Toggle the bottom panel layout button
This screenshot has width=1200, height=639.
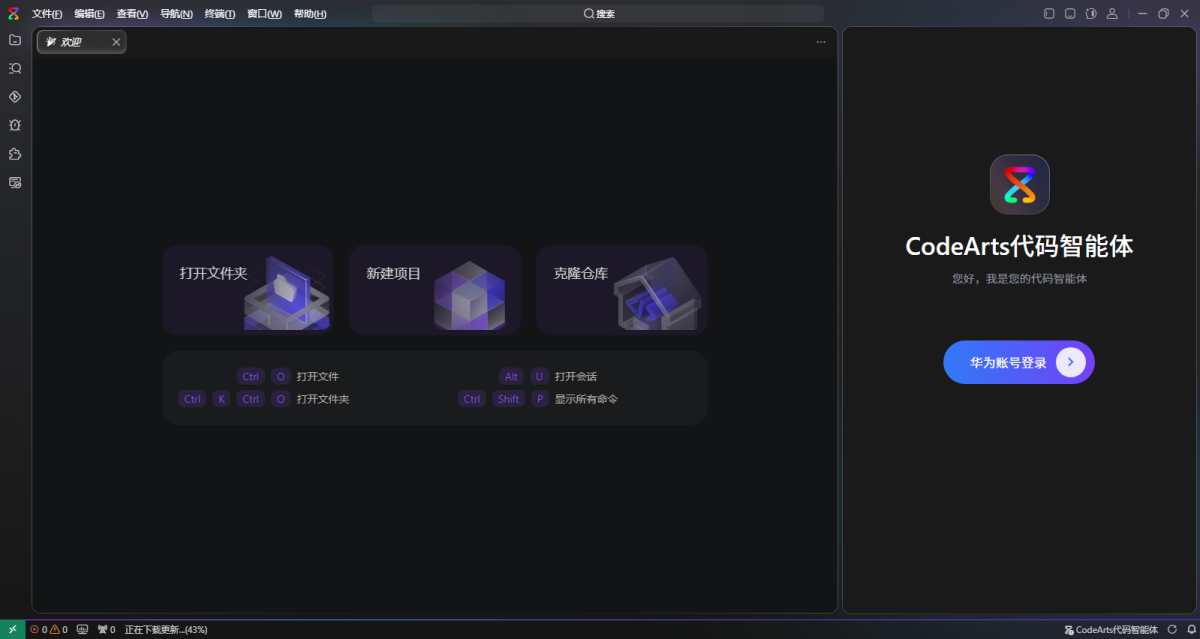[x=1070, y=14]
